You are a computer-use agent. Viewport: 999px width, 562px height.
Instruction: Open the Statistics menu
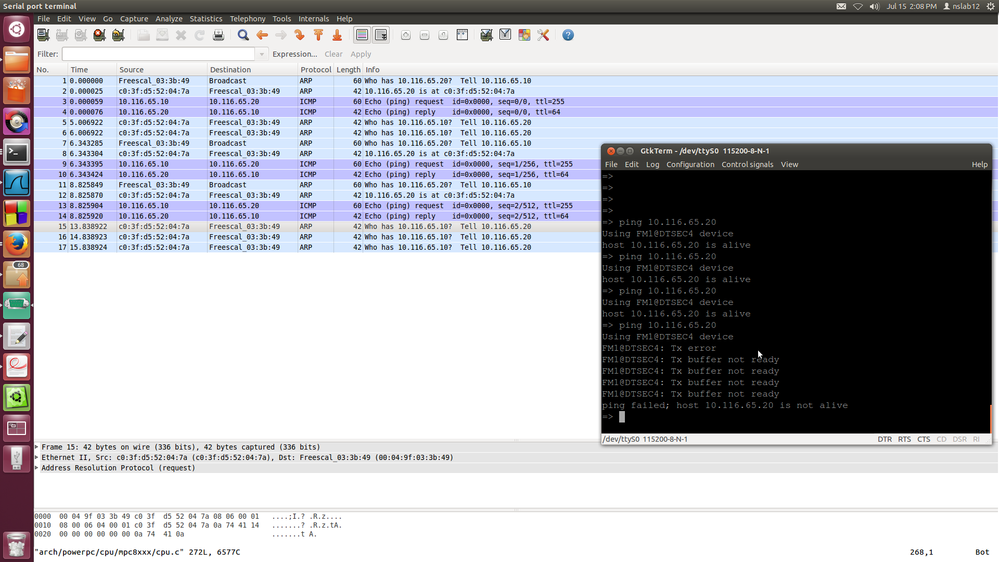[206, 18]
